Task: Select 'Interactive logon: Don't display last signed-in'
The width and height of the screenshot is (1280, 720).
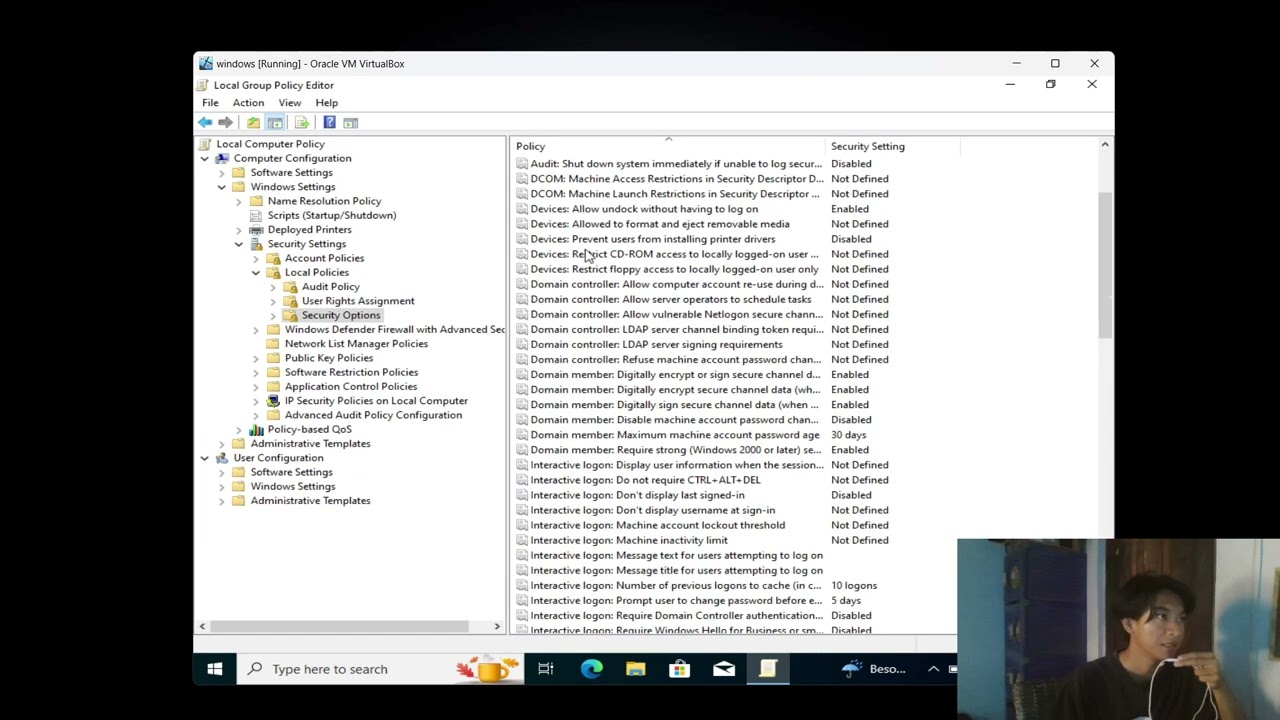Action: (637, 495)
